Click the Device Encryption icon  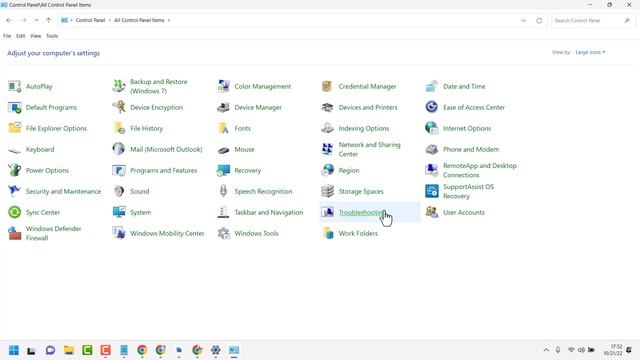point(119,107)
